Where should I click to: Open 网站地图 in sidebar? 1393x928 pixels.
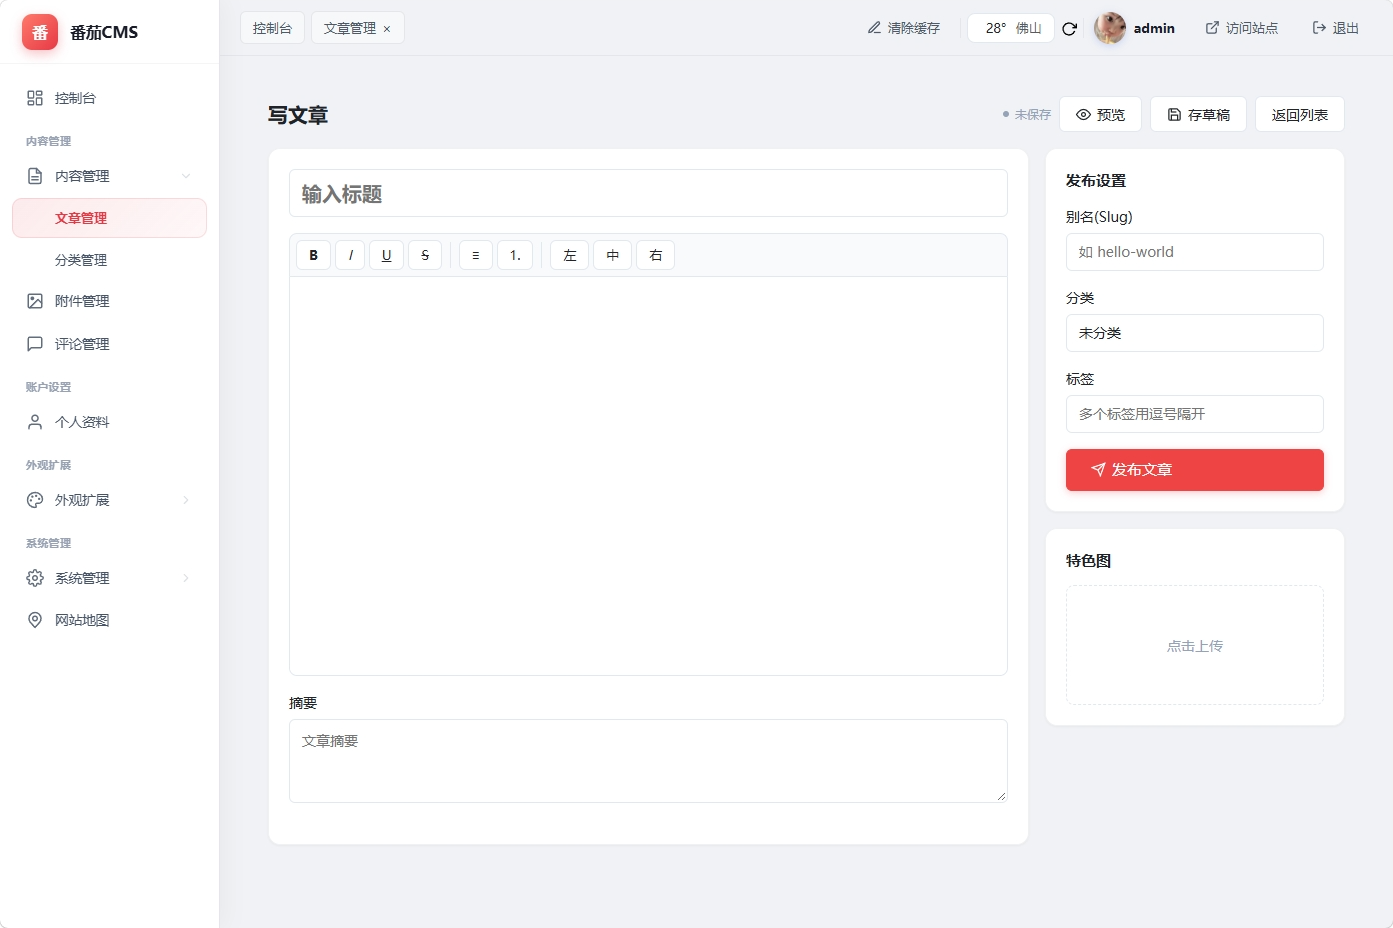point(109,620)
